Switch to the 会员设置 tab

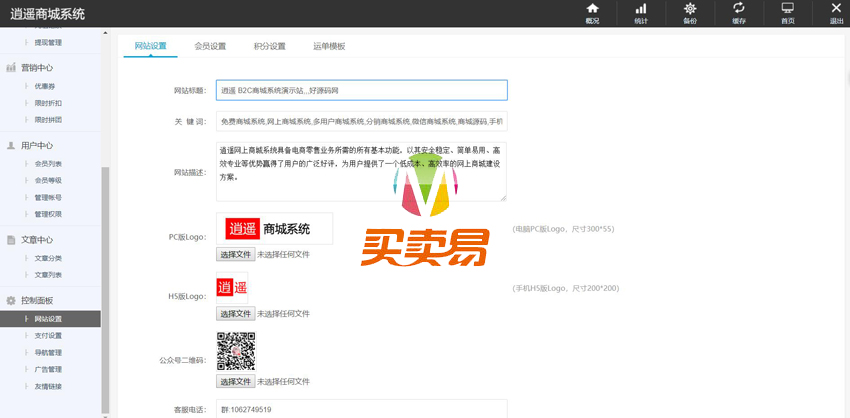pos(210,46)
